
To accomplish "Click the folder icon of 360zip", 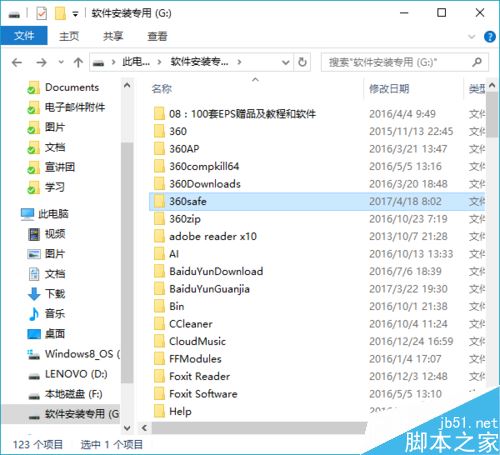I will point(159,219).
